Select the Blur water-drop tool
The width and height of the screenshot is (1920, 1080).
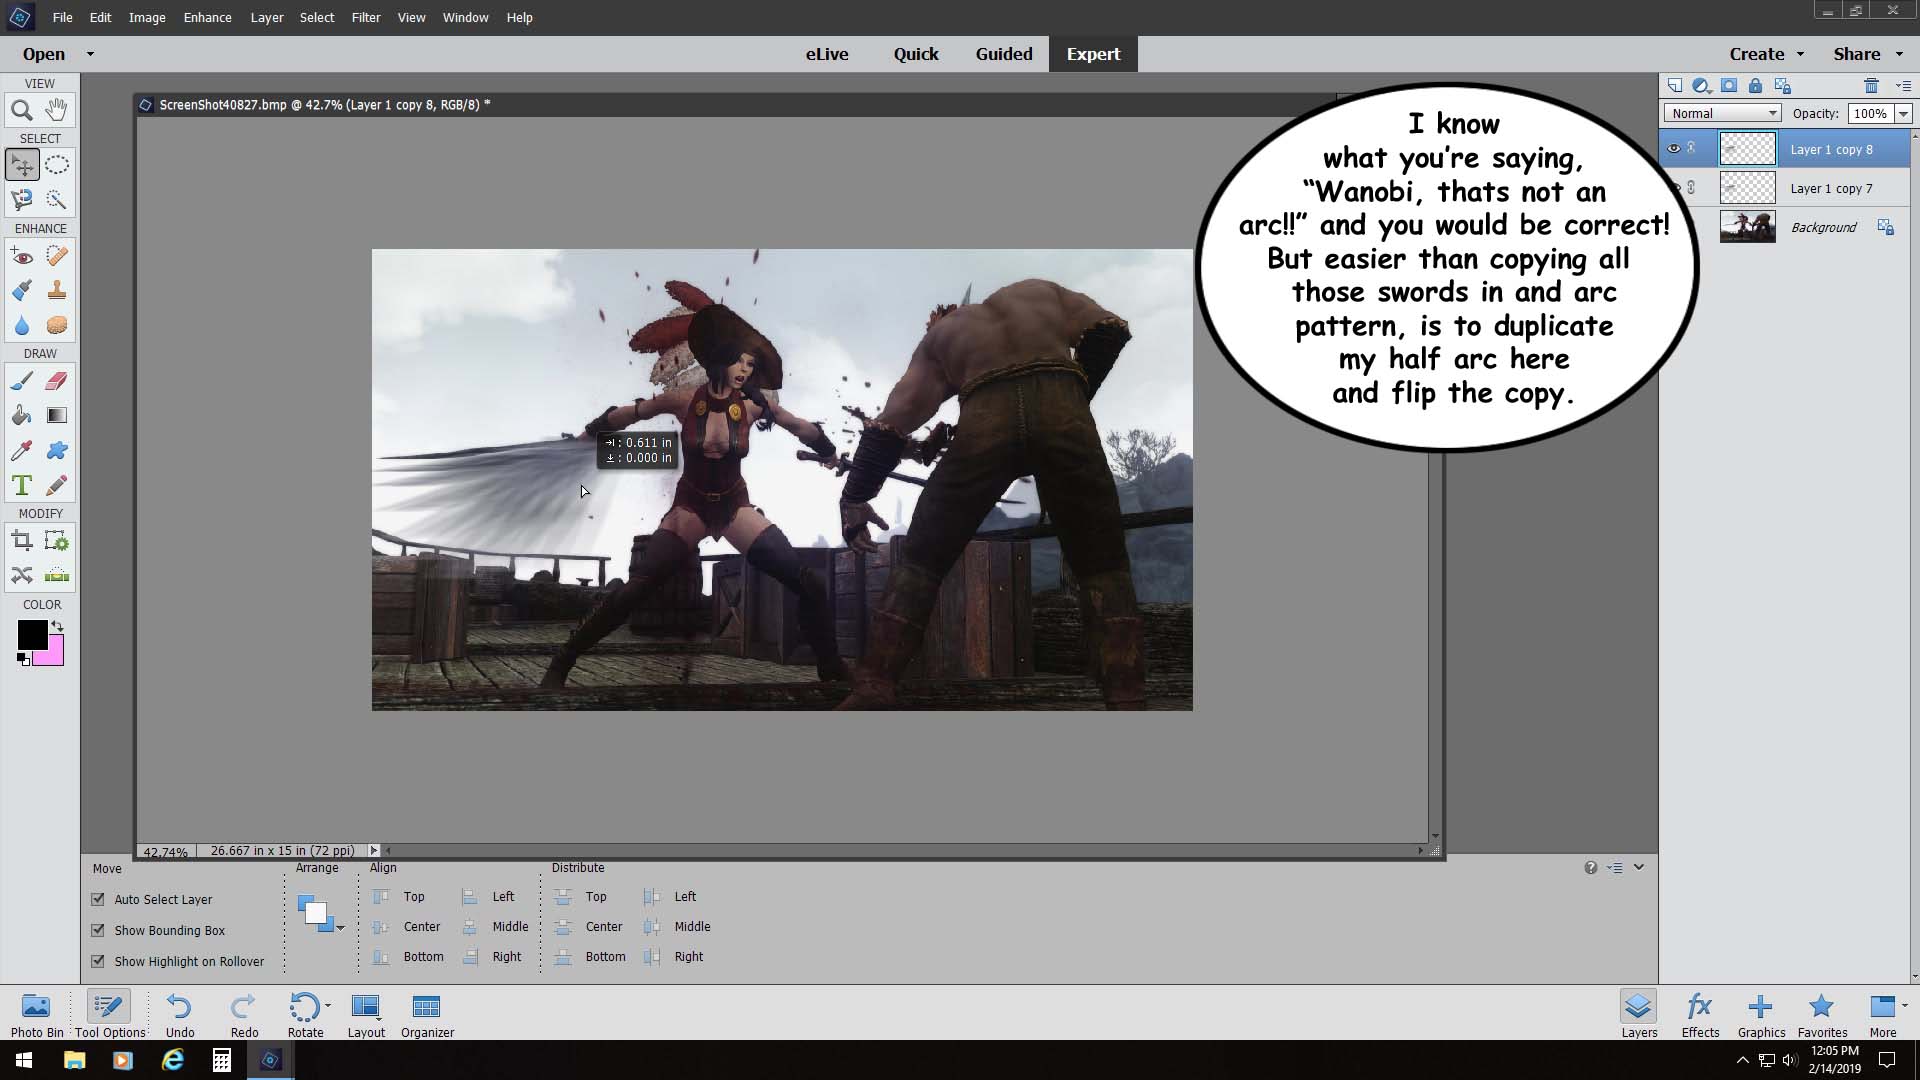[22, 325]
